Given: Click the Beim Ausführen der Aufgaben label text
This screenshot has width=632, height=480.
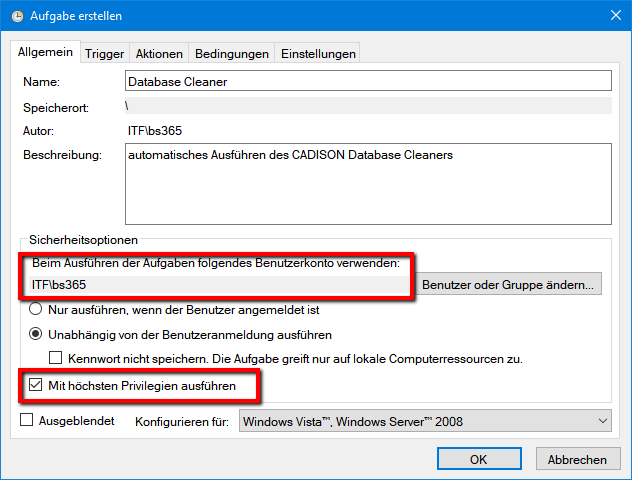Looking at the screenshot, I should (216, 263).
